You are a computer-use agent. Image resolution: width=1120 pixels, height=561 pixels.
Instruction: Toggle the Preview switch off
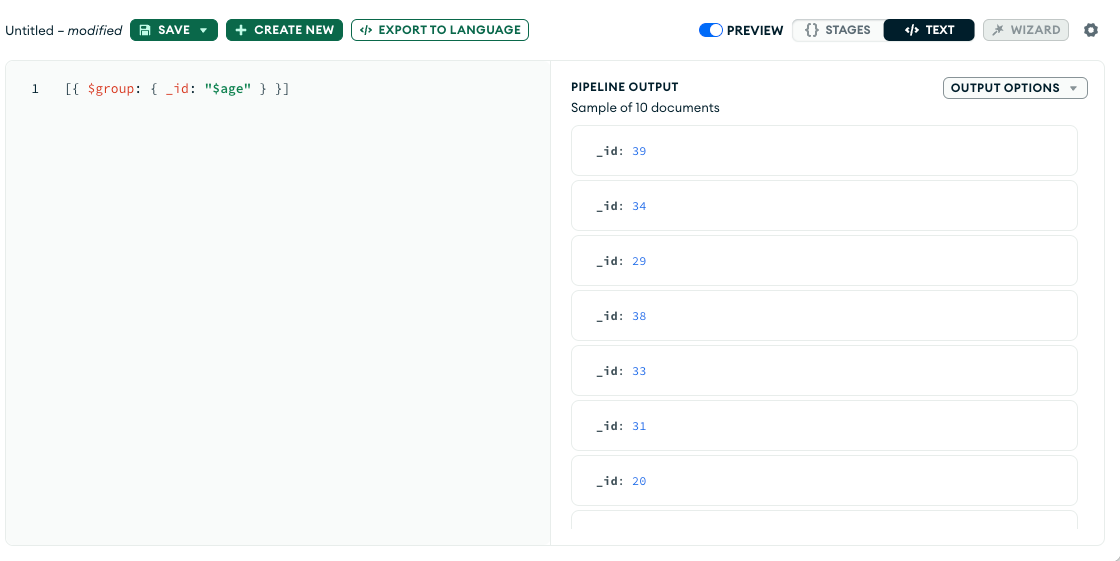click(x=710, y=30)
